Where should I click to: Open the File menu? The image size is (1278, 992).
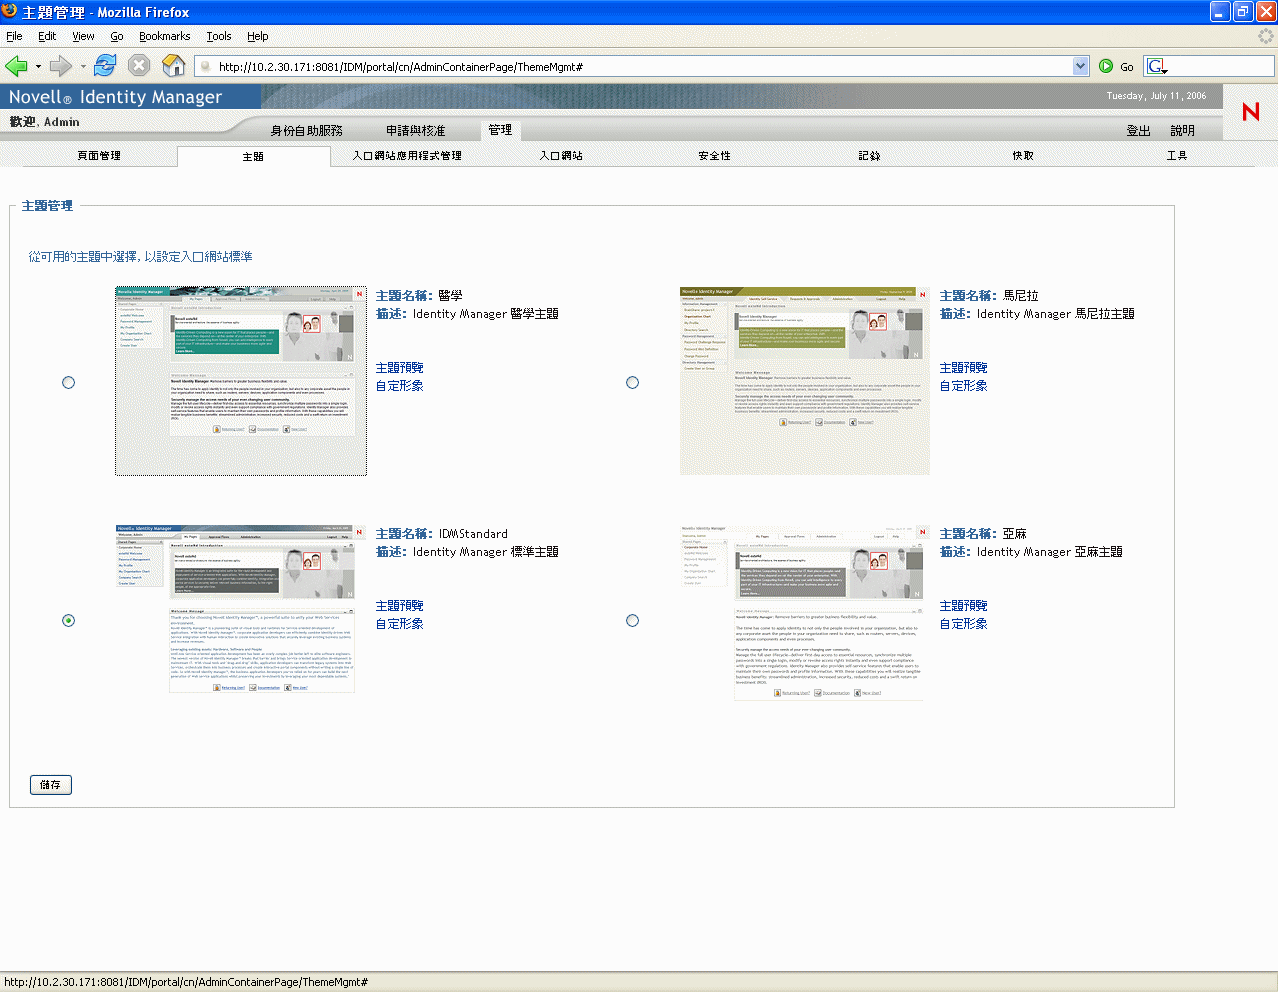pyautogui.click(x=14, y=36)
